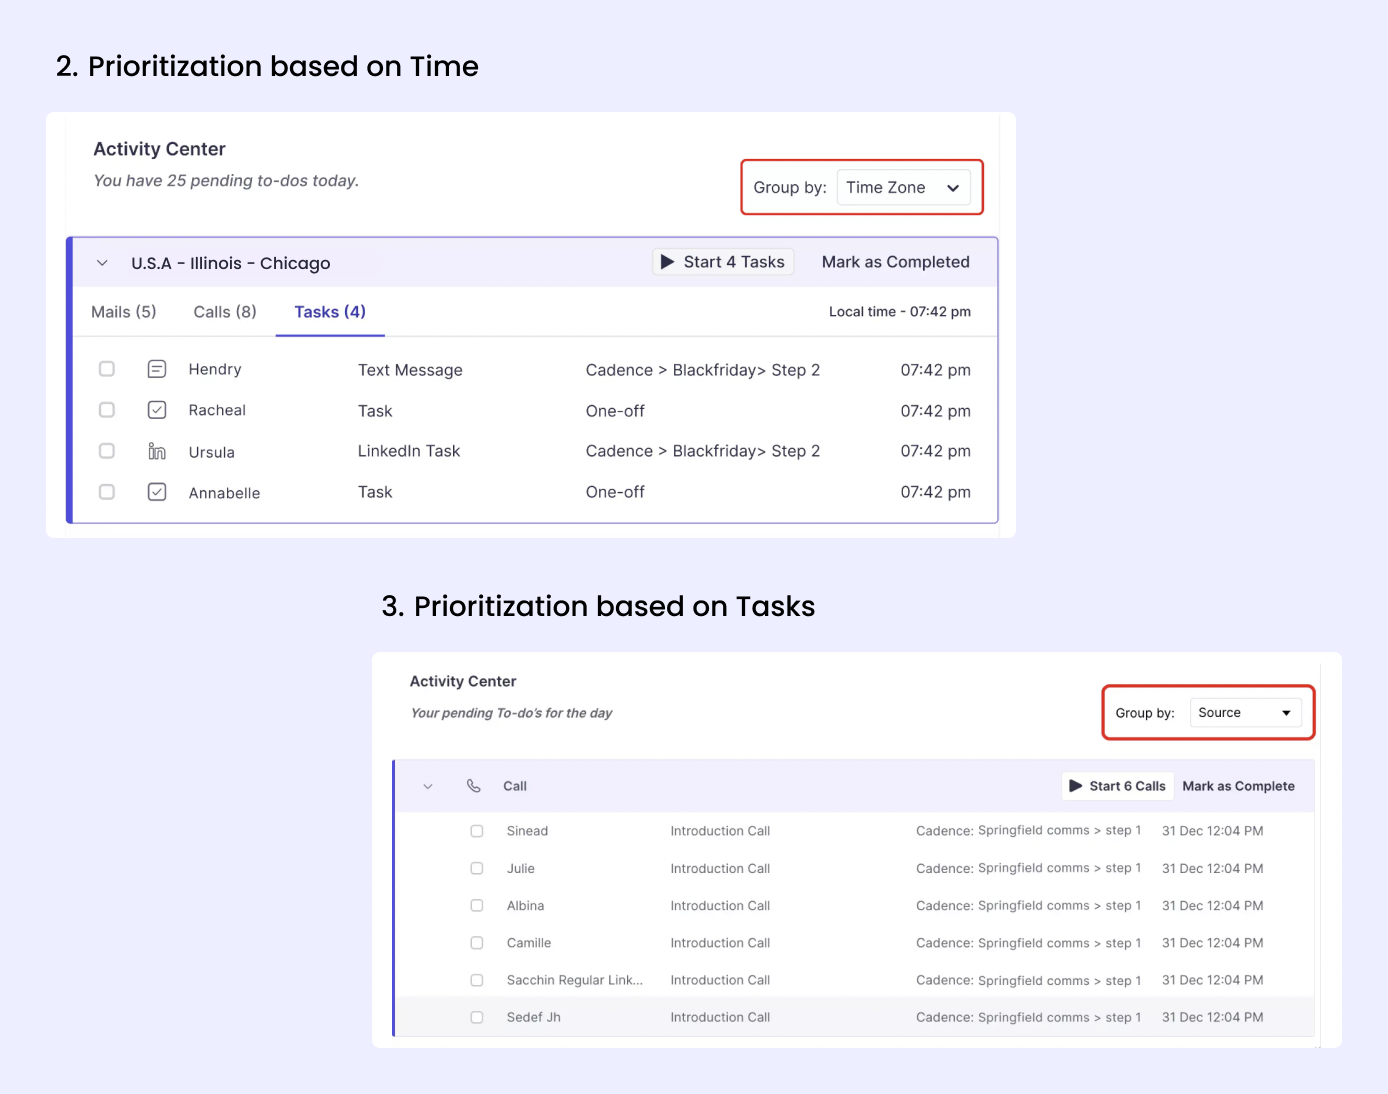1388x1094 pixels.
Task: Click the play icon inside Start 4 Tasks
Action: tap(668, 261)
